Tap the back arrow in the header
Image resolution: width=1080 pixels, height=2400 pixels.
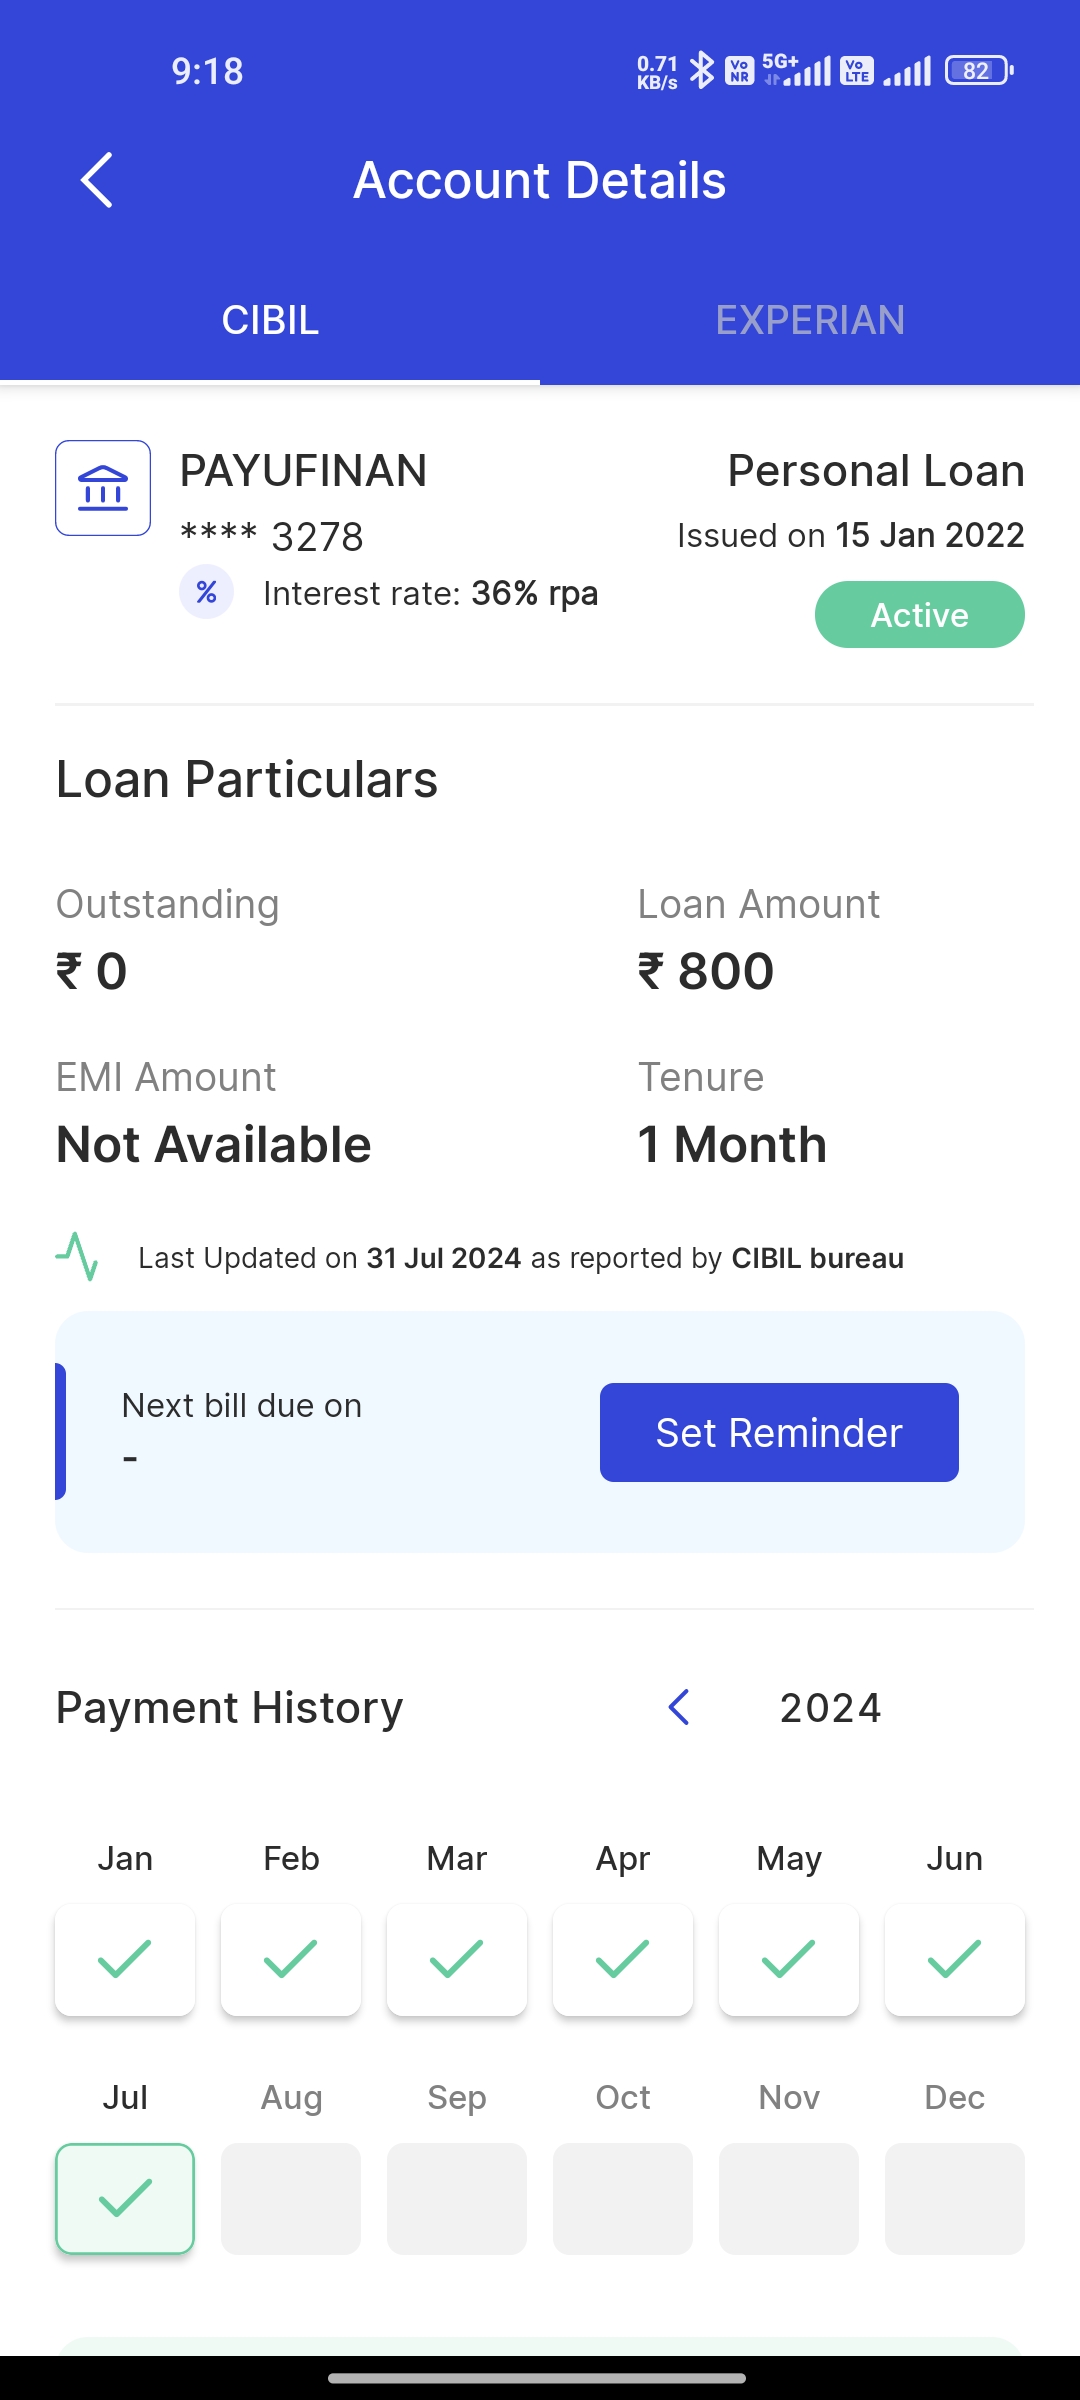(97, 181)
